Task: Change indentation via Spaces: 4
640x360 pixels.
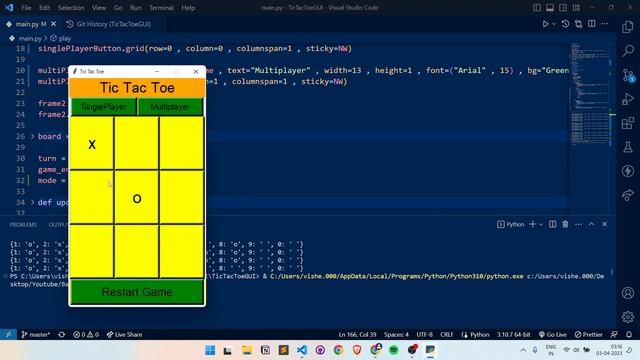Action: 396,334
